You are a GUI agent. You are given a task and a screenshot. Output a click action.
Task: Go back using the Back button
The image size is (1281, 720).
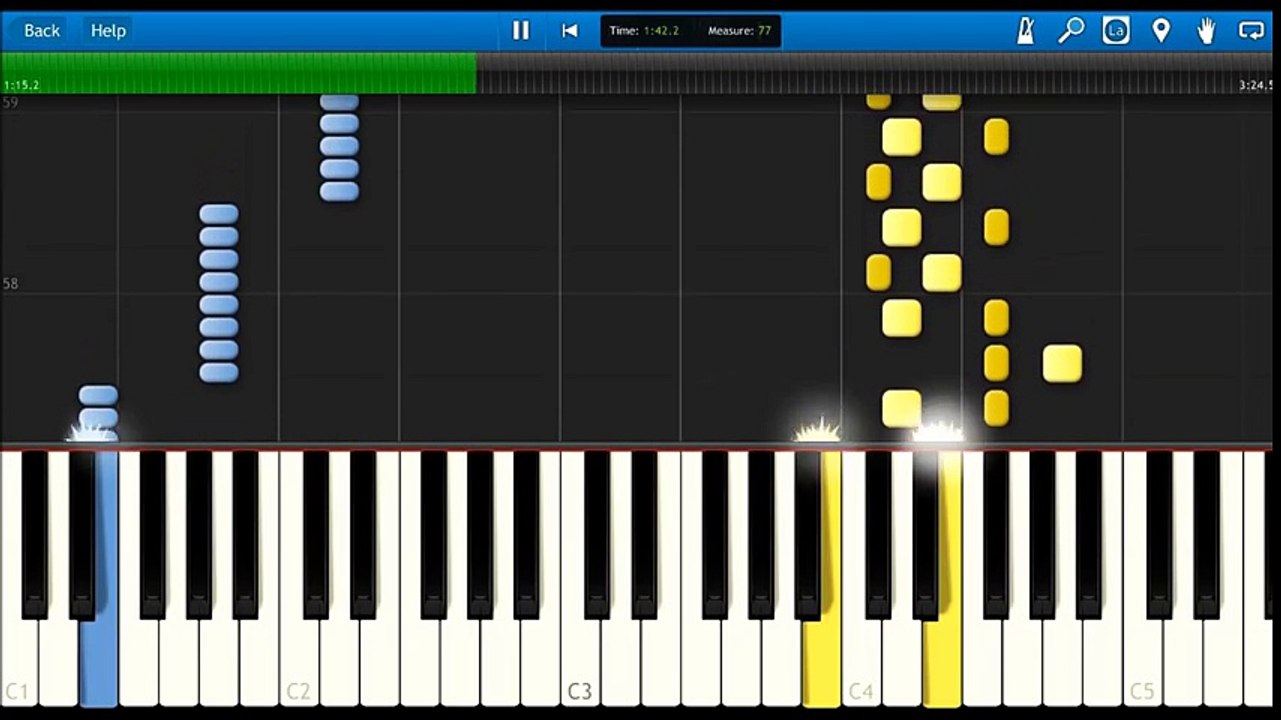[42, 31]
